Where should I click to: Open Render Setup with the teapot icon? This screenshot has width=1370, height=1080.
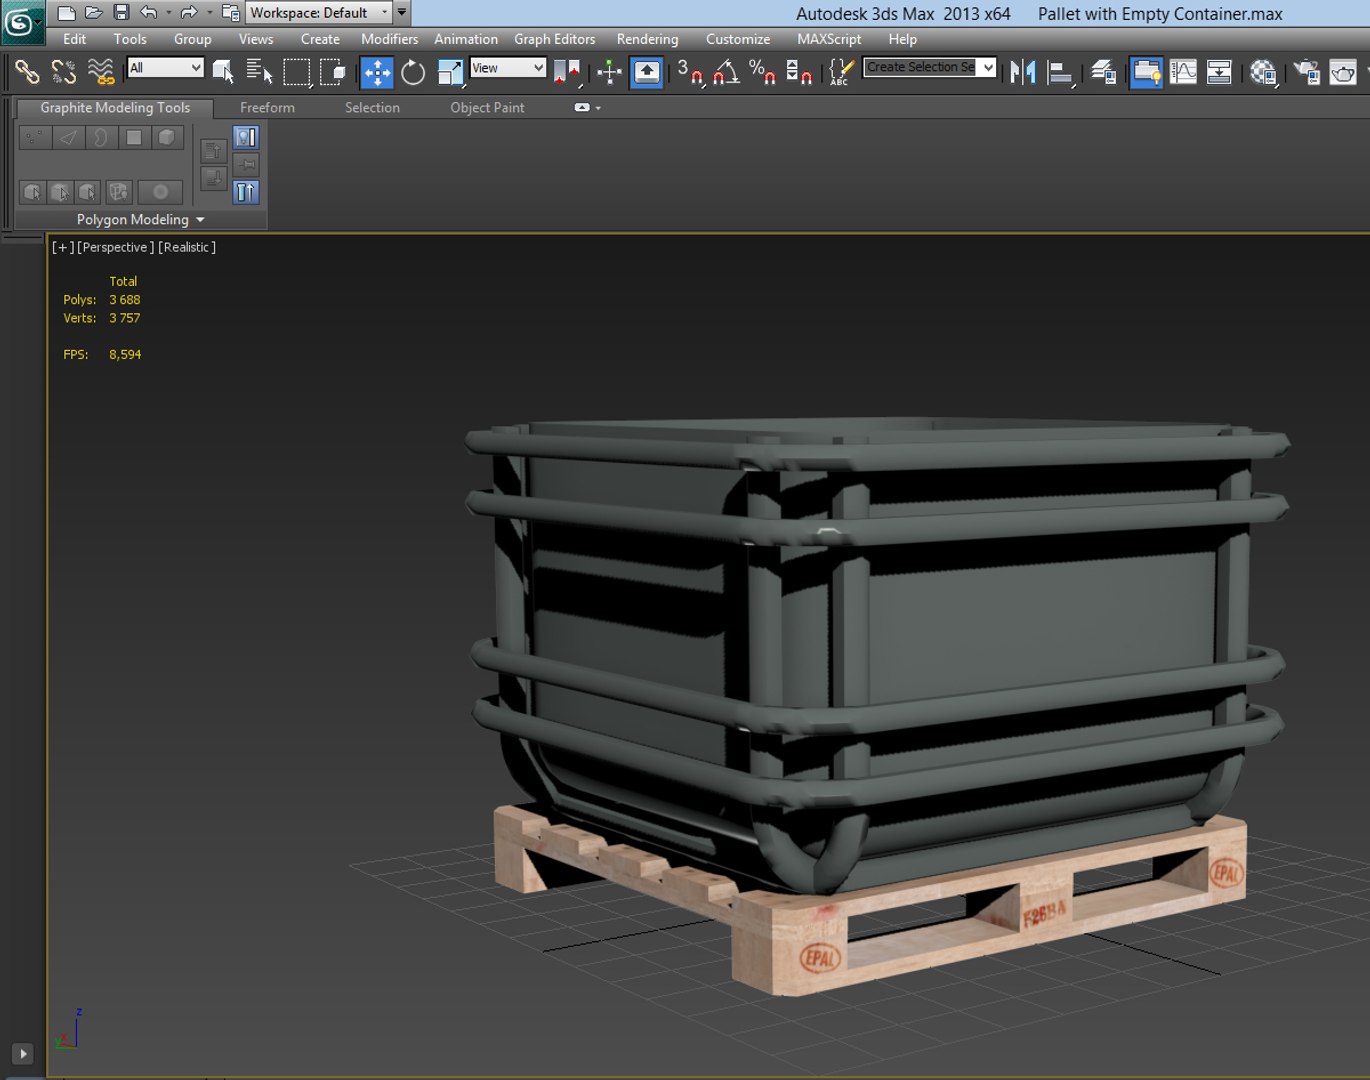tap(1306, 72)
